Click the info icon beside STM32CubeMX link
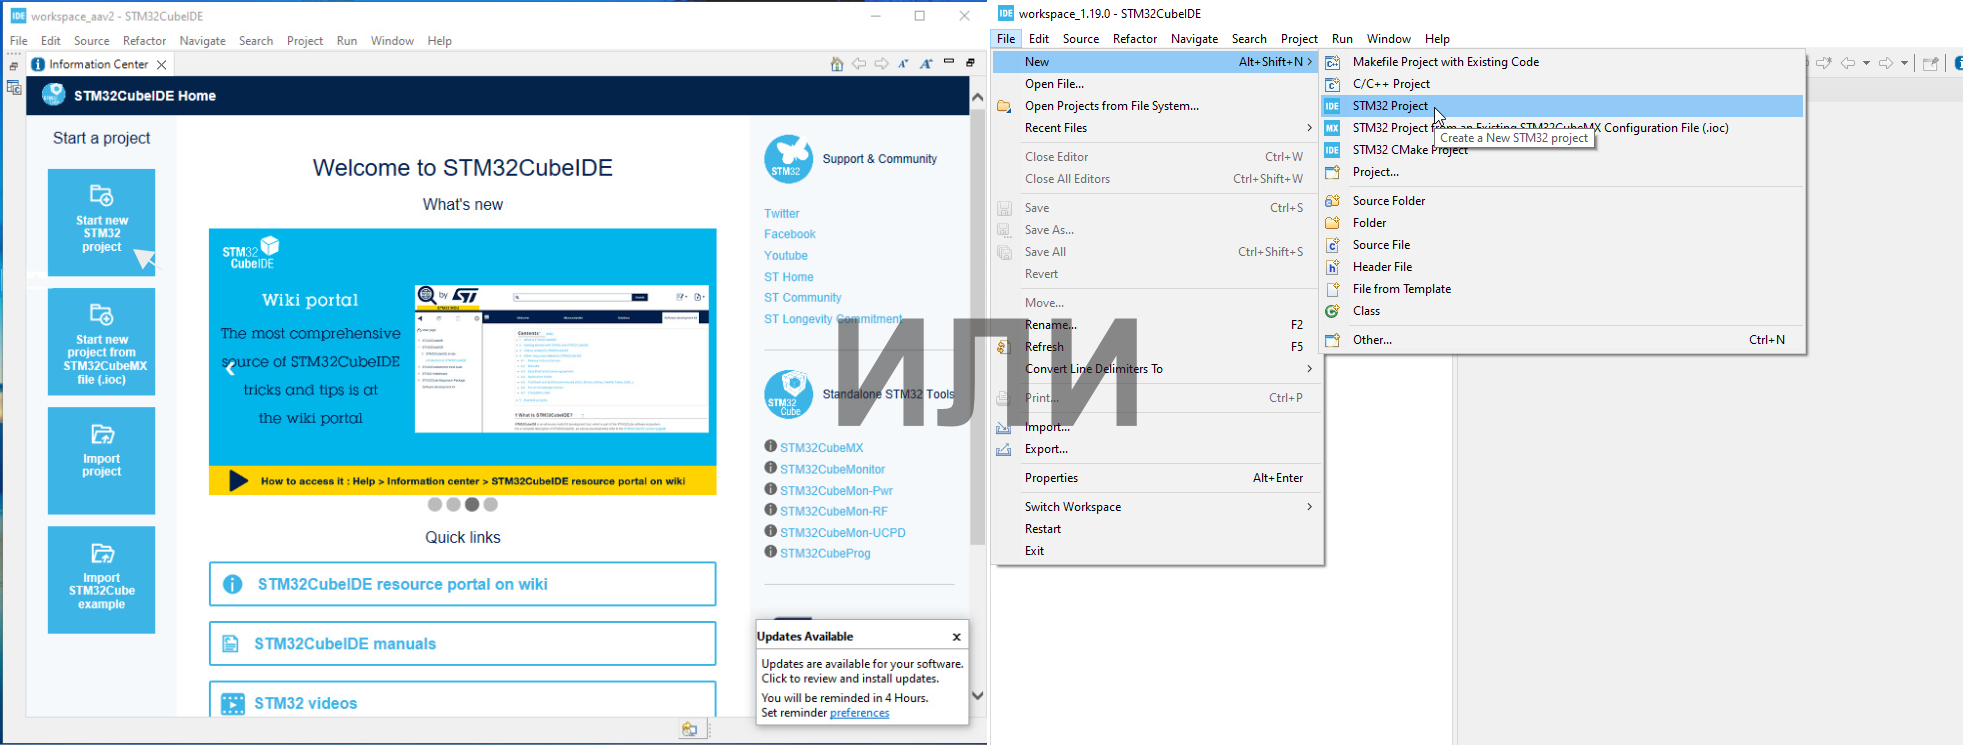The image size is (1963, 745). point(771,447)
